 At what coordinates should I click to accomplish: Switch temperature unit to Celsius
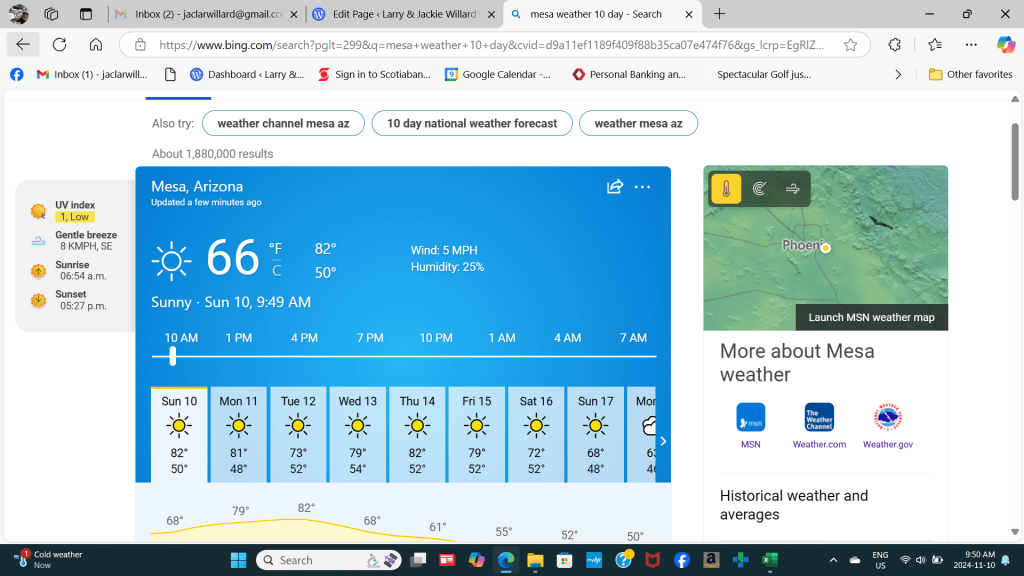pyautogui.click(x=276, y=271)
